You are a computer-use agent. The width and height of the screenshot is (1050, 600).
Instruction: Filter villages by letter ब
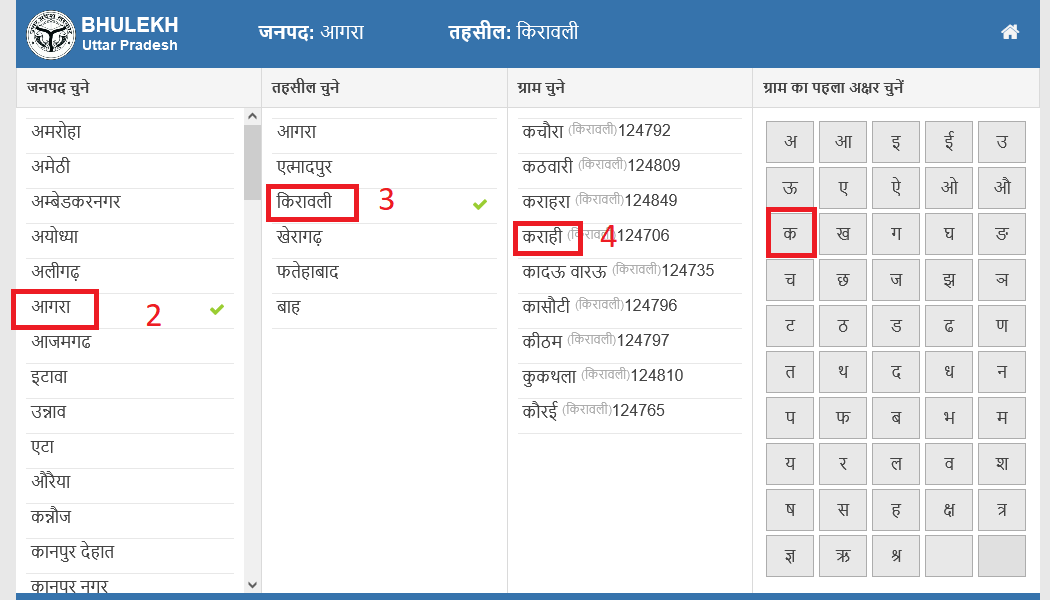coord(896,418)
